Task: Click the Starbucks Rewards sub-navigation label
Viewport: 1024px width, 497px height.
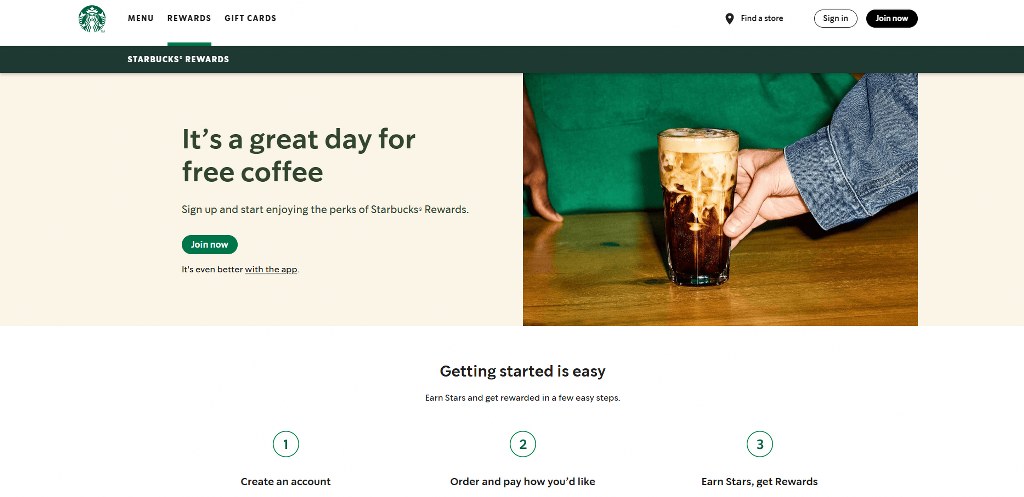Action: pyautogui.click(x=178, y=59)
